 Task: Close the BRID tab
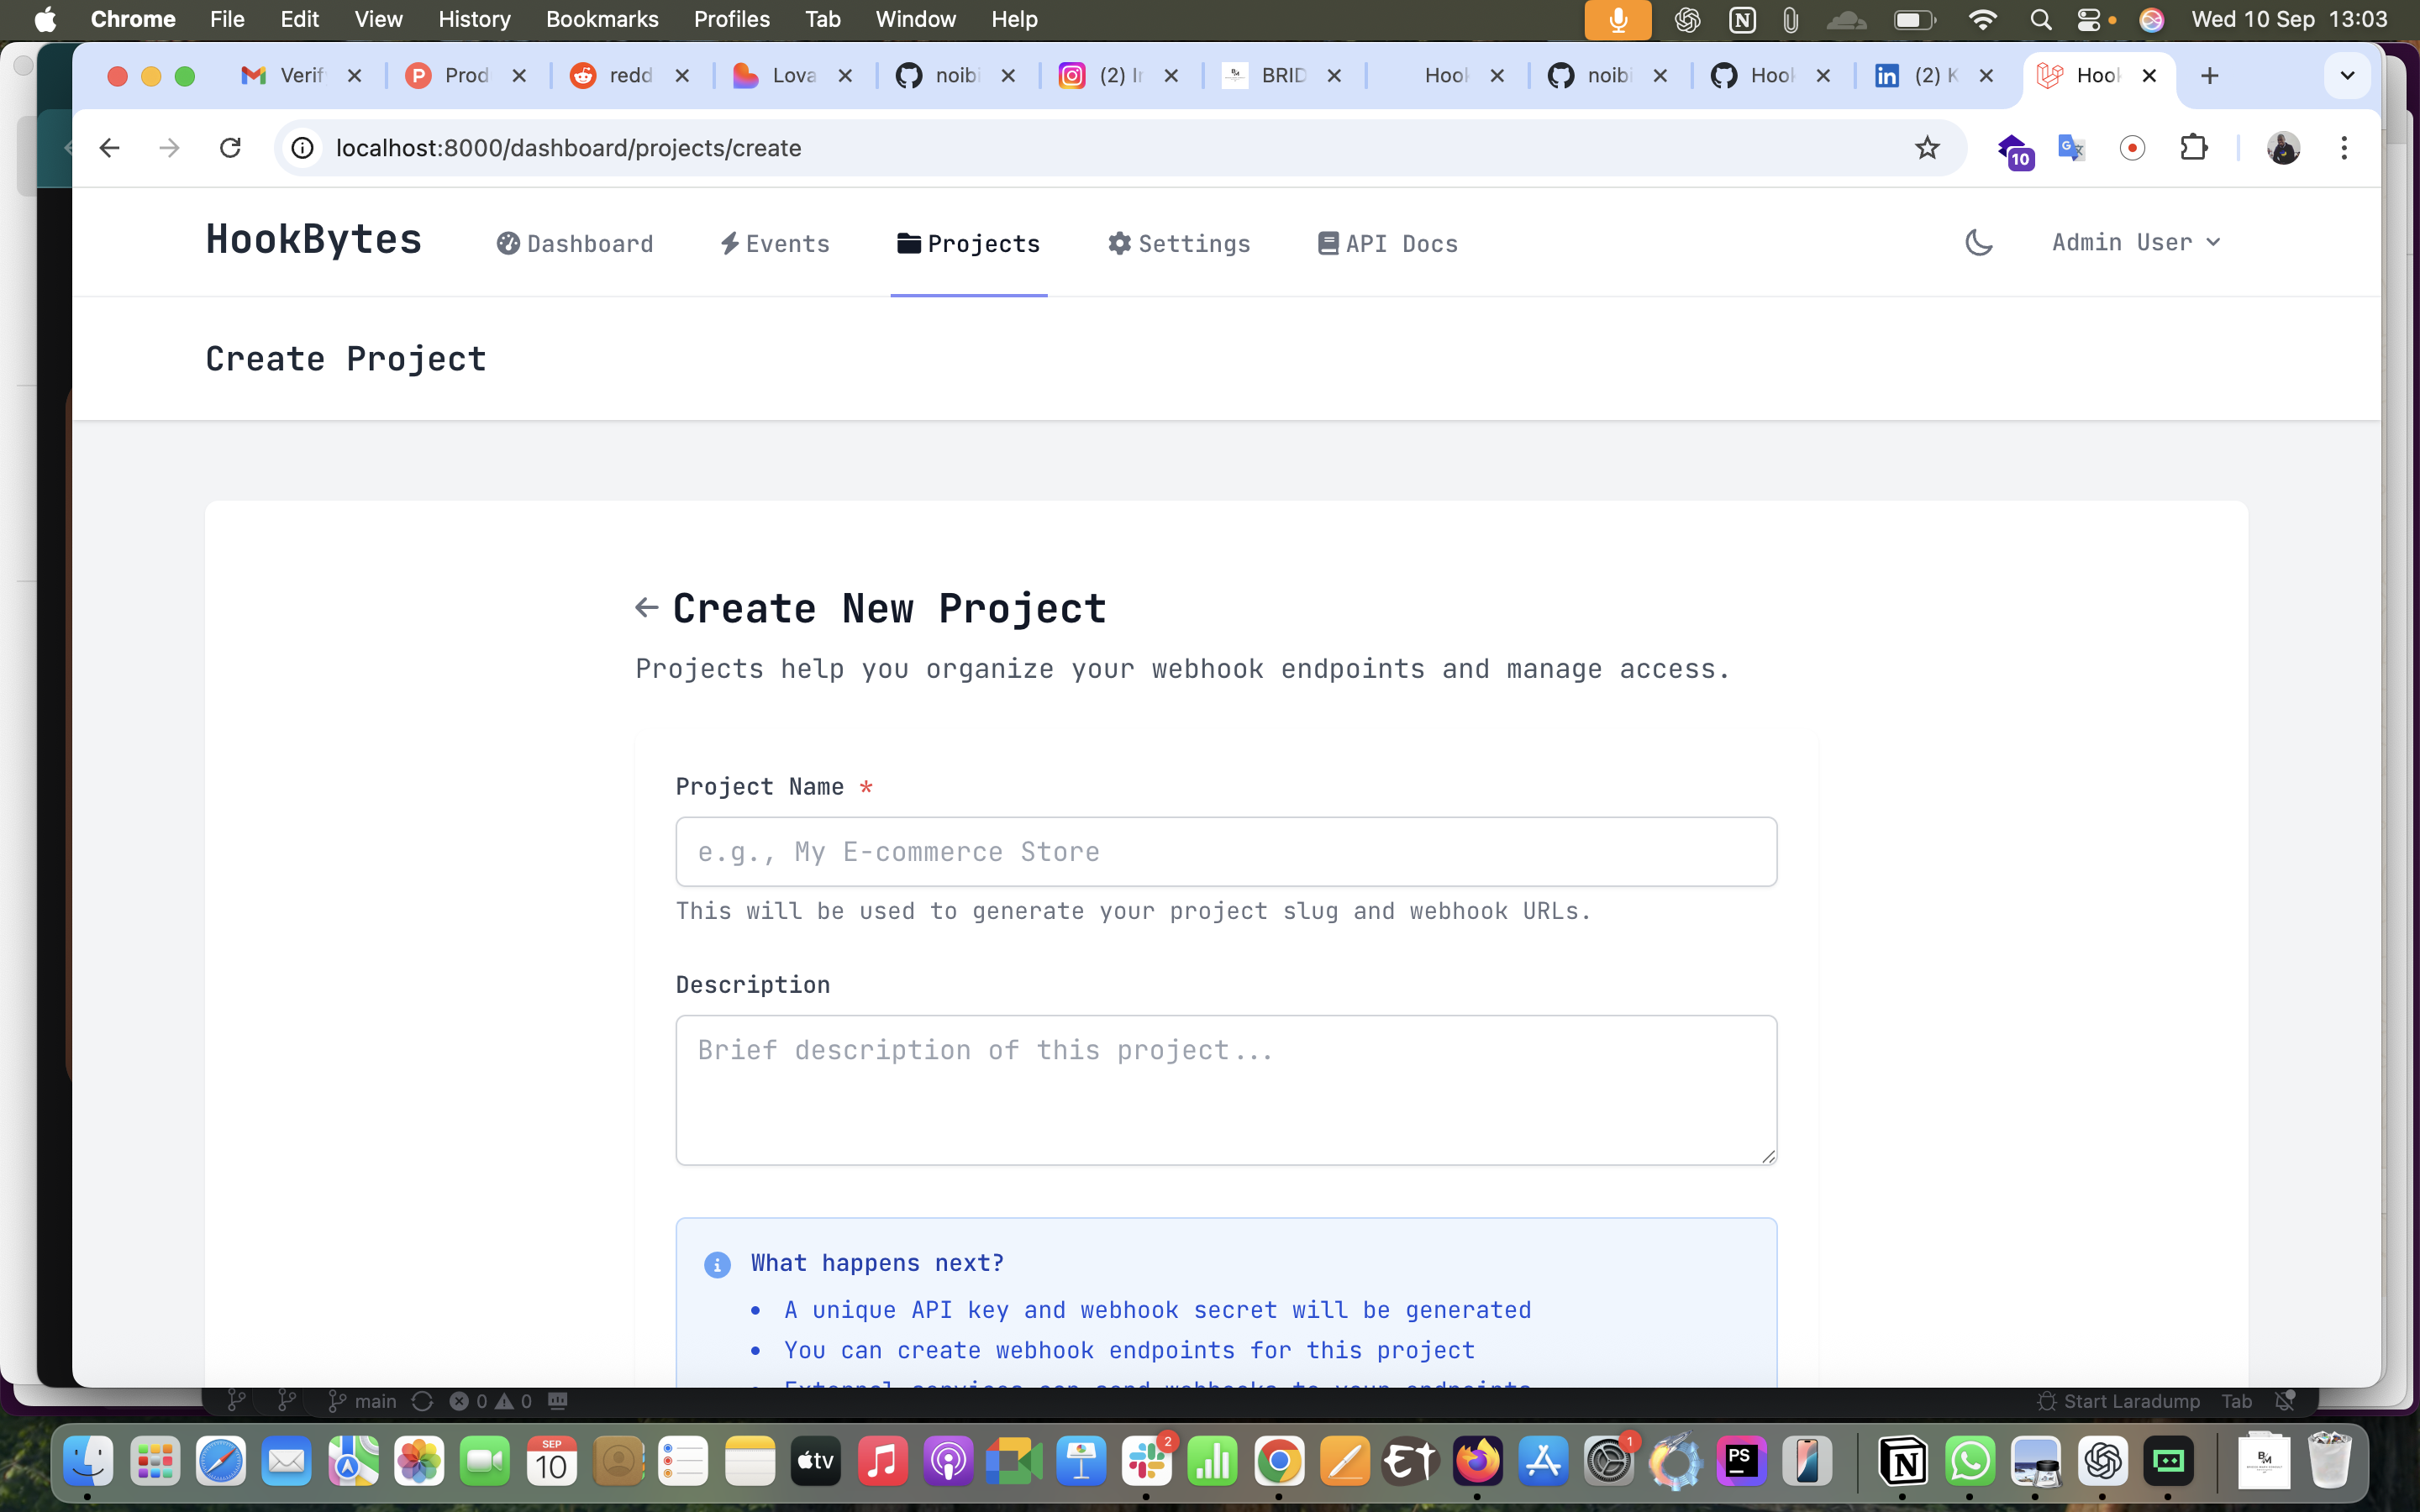click(1334, 75)
